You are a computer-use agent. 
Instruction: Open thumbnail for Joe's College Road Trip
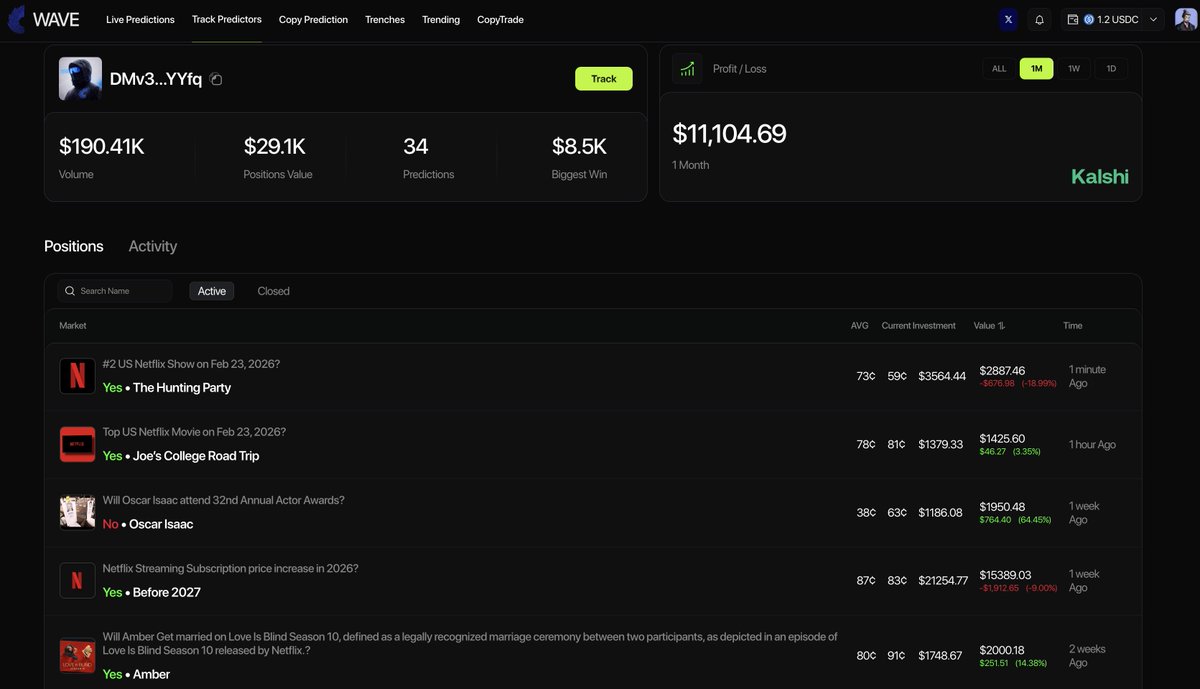[77, 444]
